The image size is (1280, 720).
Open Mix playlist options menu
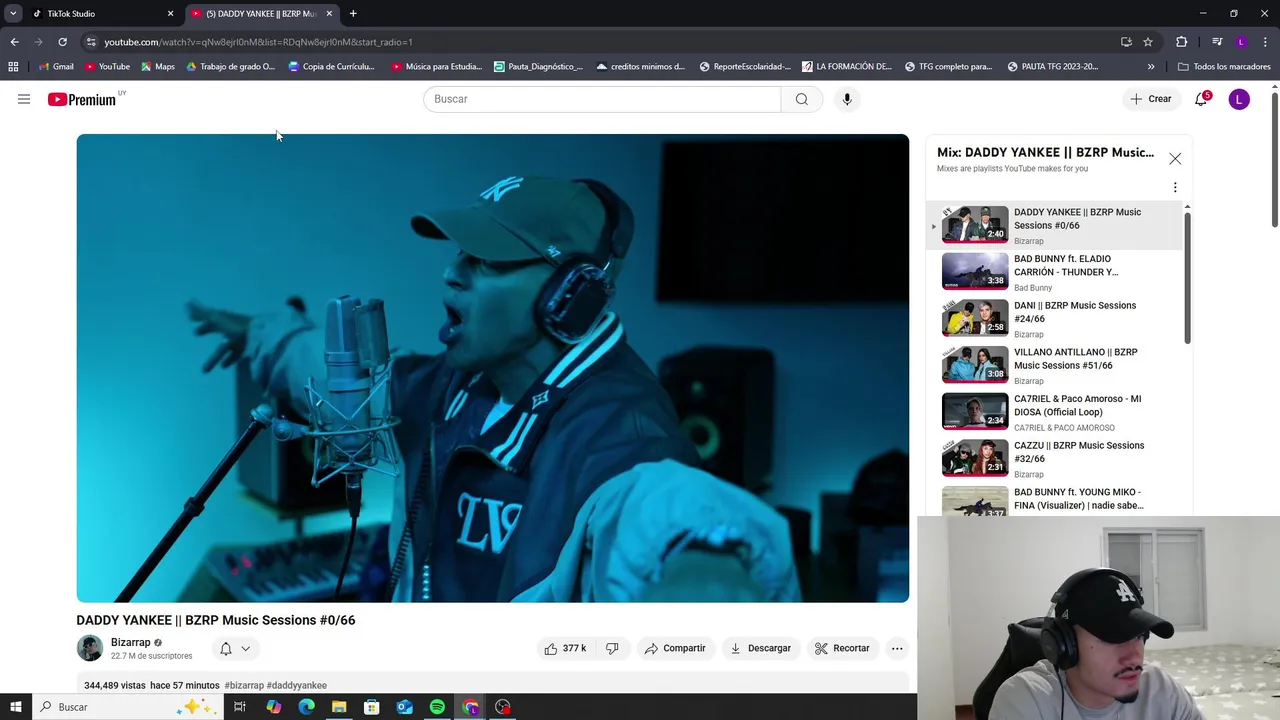click(1175, 187)
